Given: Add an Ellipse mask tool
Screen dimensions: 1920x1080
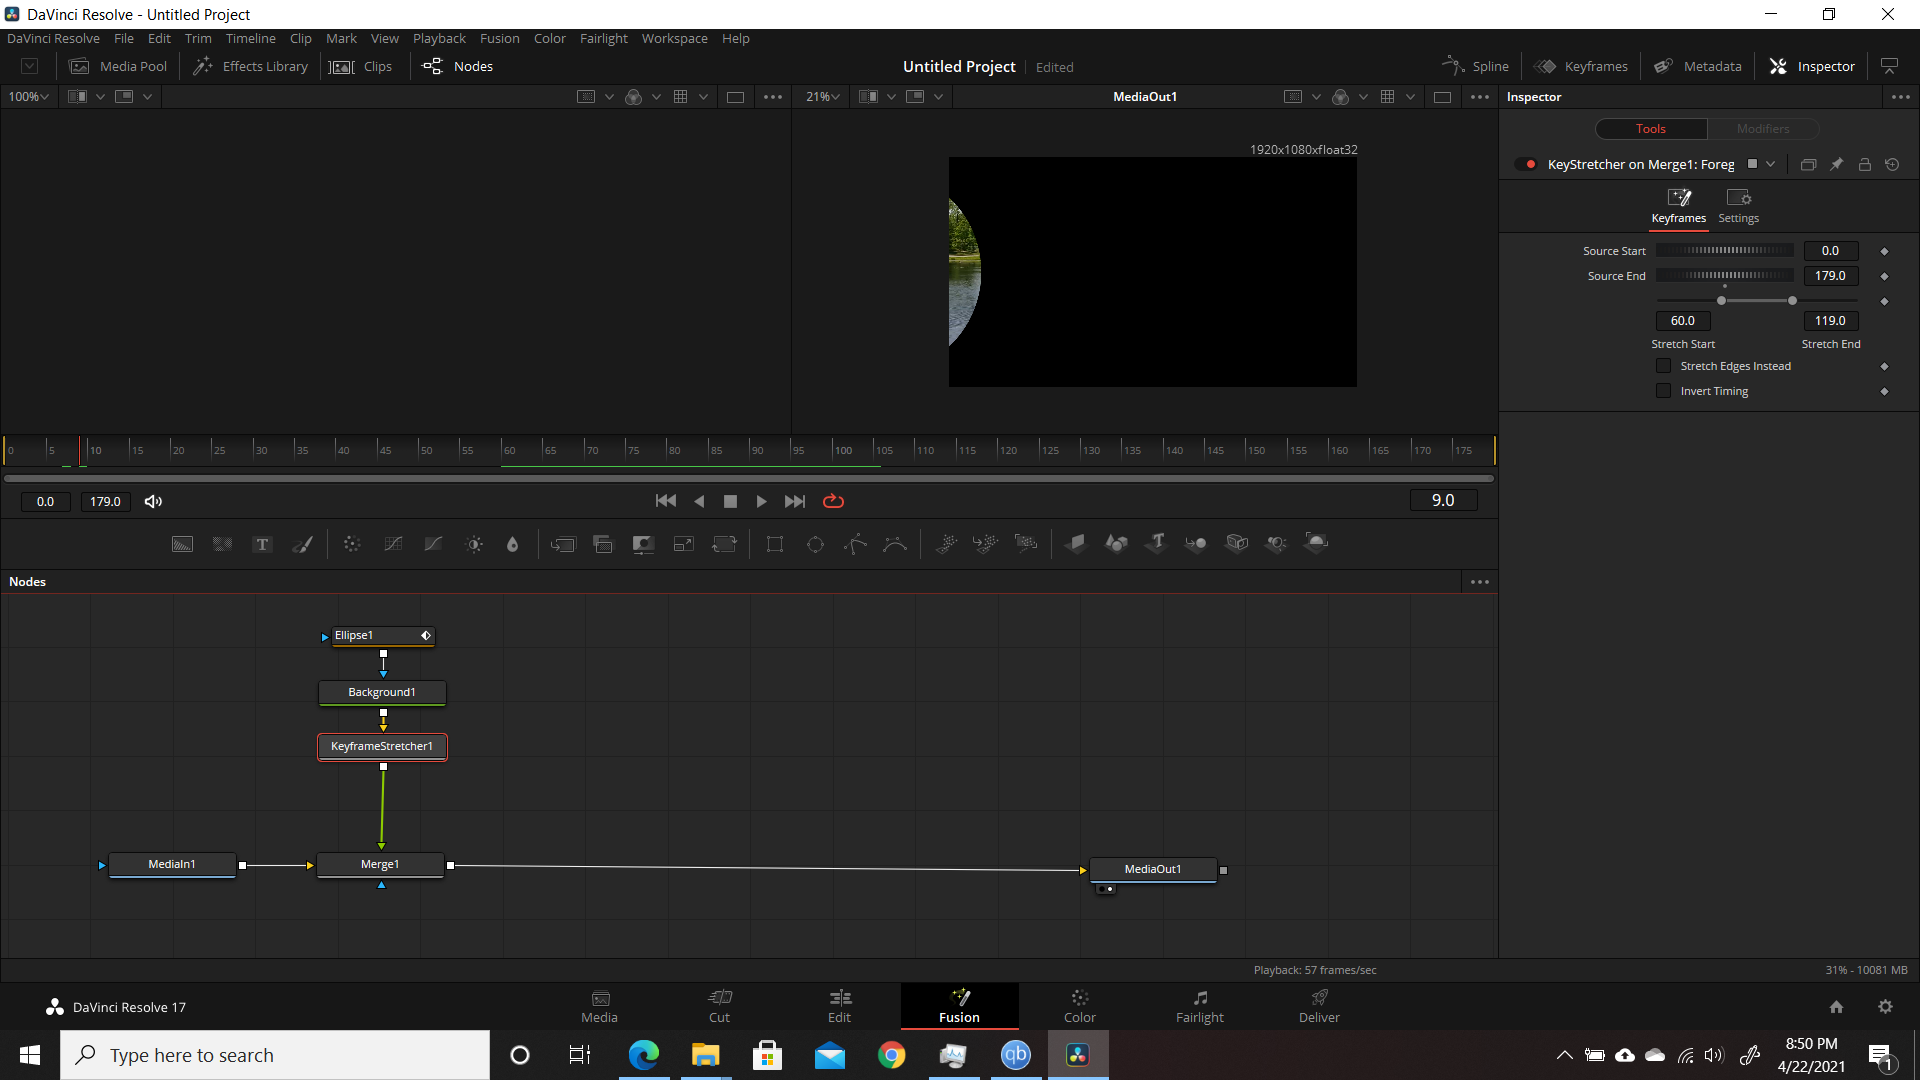Looking at the screenshot, I should [x=815, y=544].
